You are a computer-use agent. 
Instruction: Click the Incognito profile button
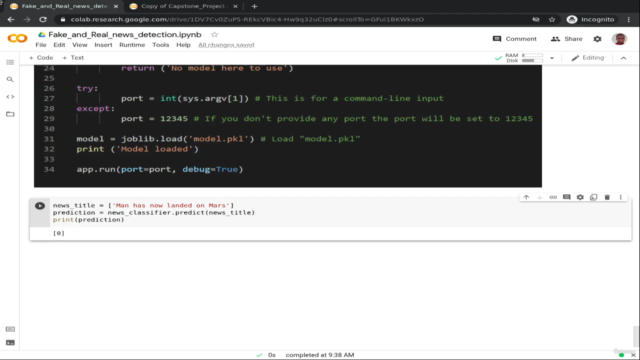pyautogui.click(x=591, y=19)
